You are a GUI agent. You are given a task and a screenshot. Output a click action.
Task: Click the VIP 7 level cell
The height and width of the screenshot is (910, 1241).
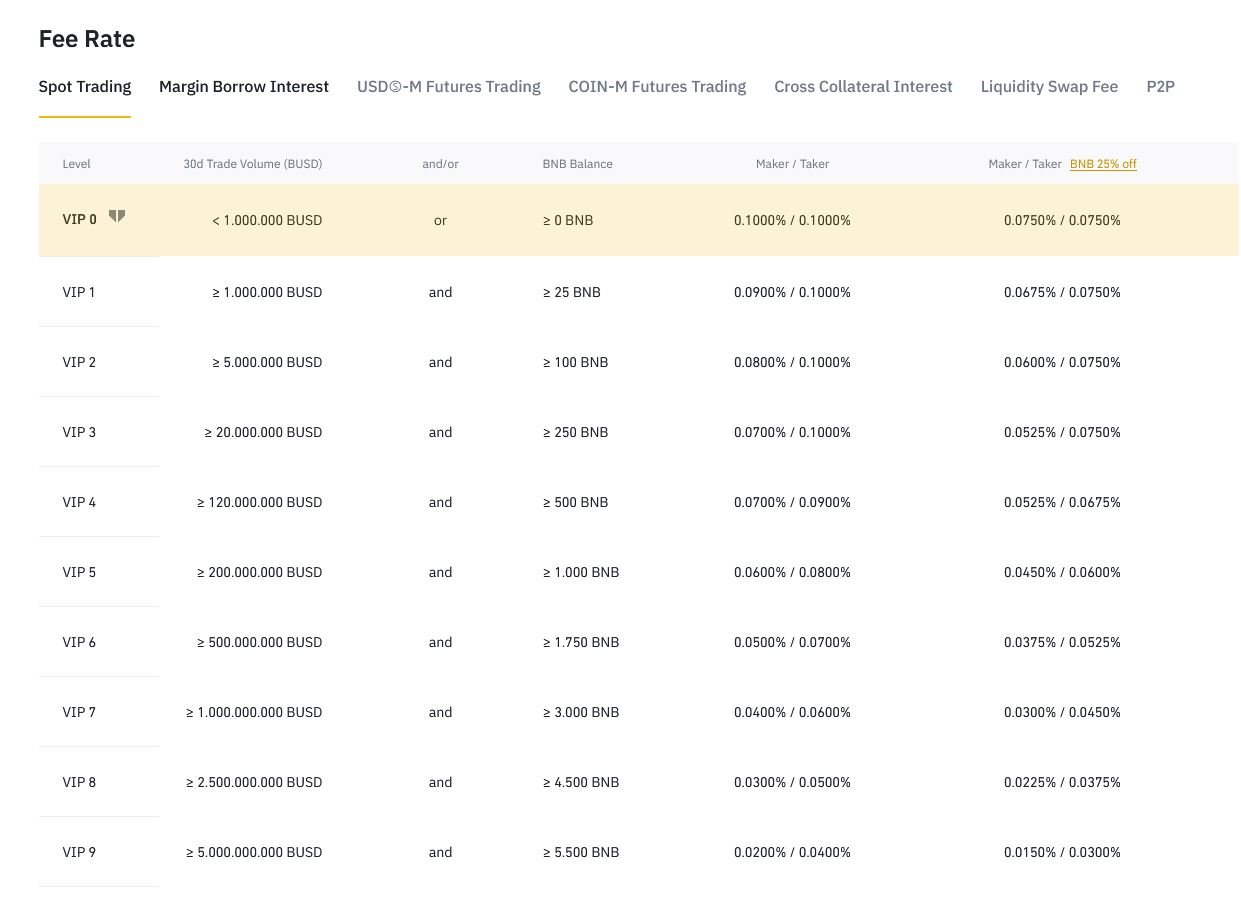point(79,712)
